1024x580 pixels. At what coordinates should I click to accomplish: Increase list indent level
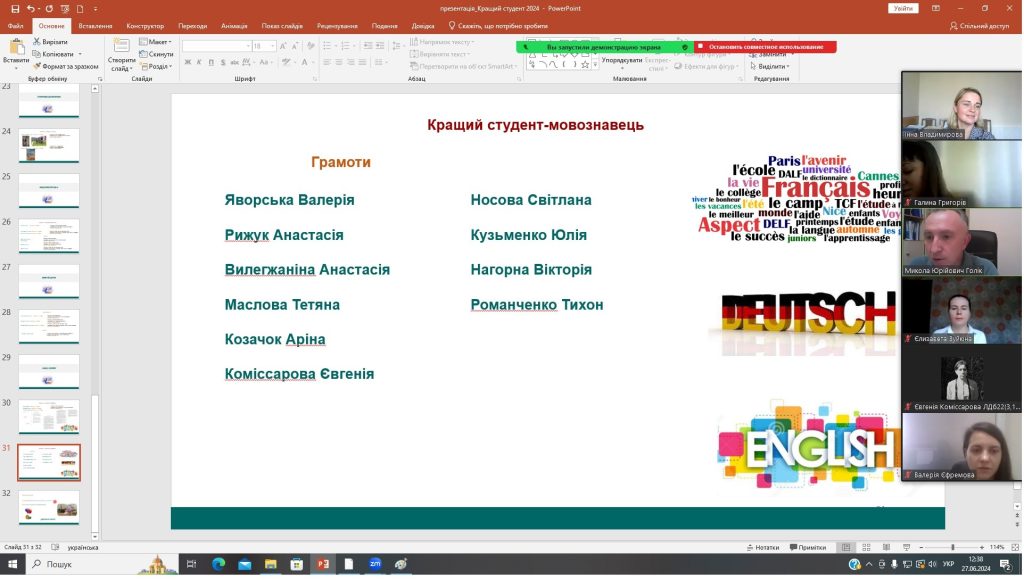[x=380, y=46]
